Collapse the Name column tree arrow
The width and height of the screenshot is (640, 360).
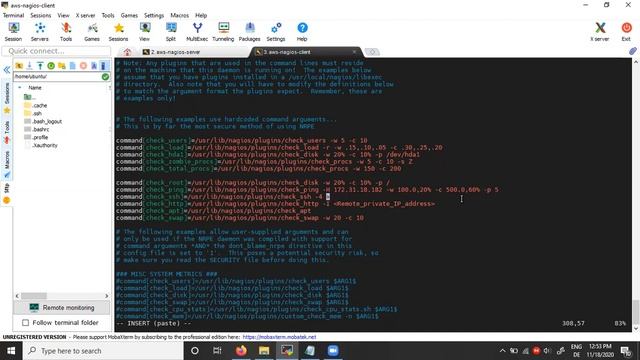coord(19,88)
